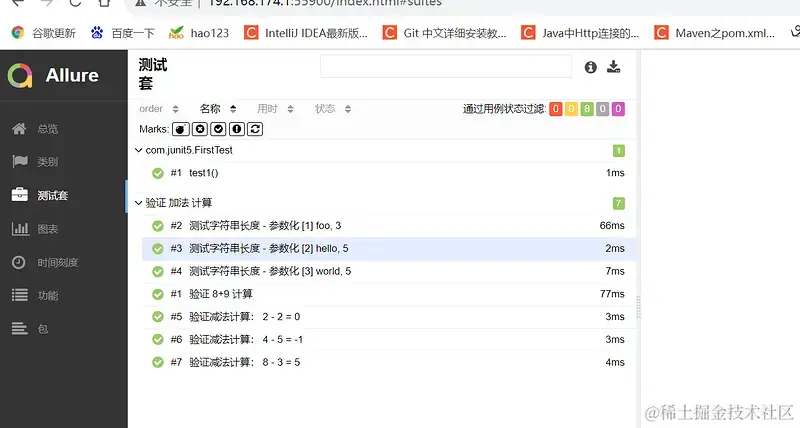This screenshot has width=800, height=428.
Task: Open the 百度一下 bookmark
Action: click(x=122, y=33)
